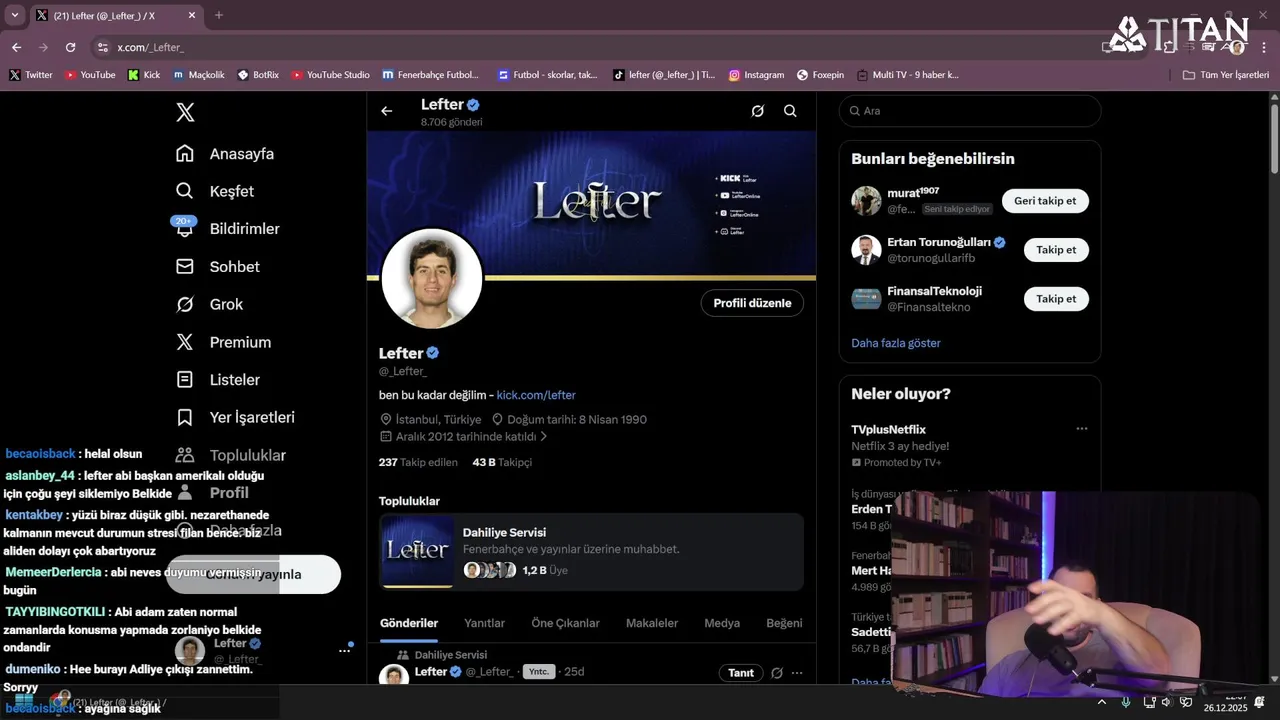
Task: Click Geri takip et for murat
Action: [1045, 201]
